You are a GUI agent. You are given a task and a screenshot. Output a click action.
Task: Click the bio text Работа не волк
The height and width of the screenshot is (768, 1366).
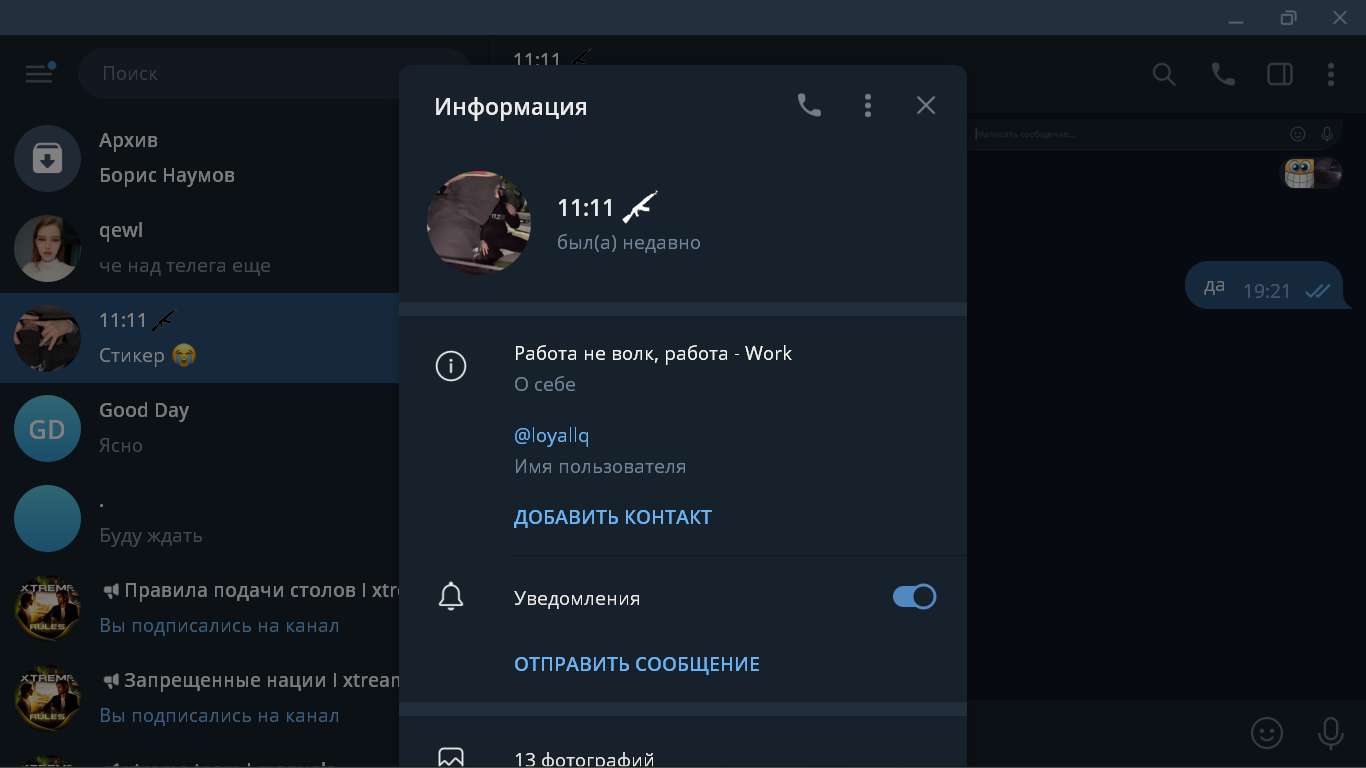tap(653, 353)
